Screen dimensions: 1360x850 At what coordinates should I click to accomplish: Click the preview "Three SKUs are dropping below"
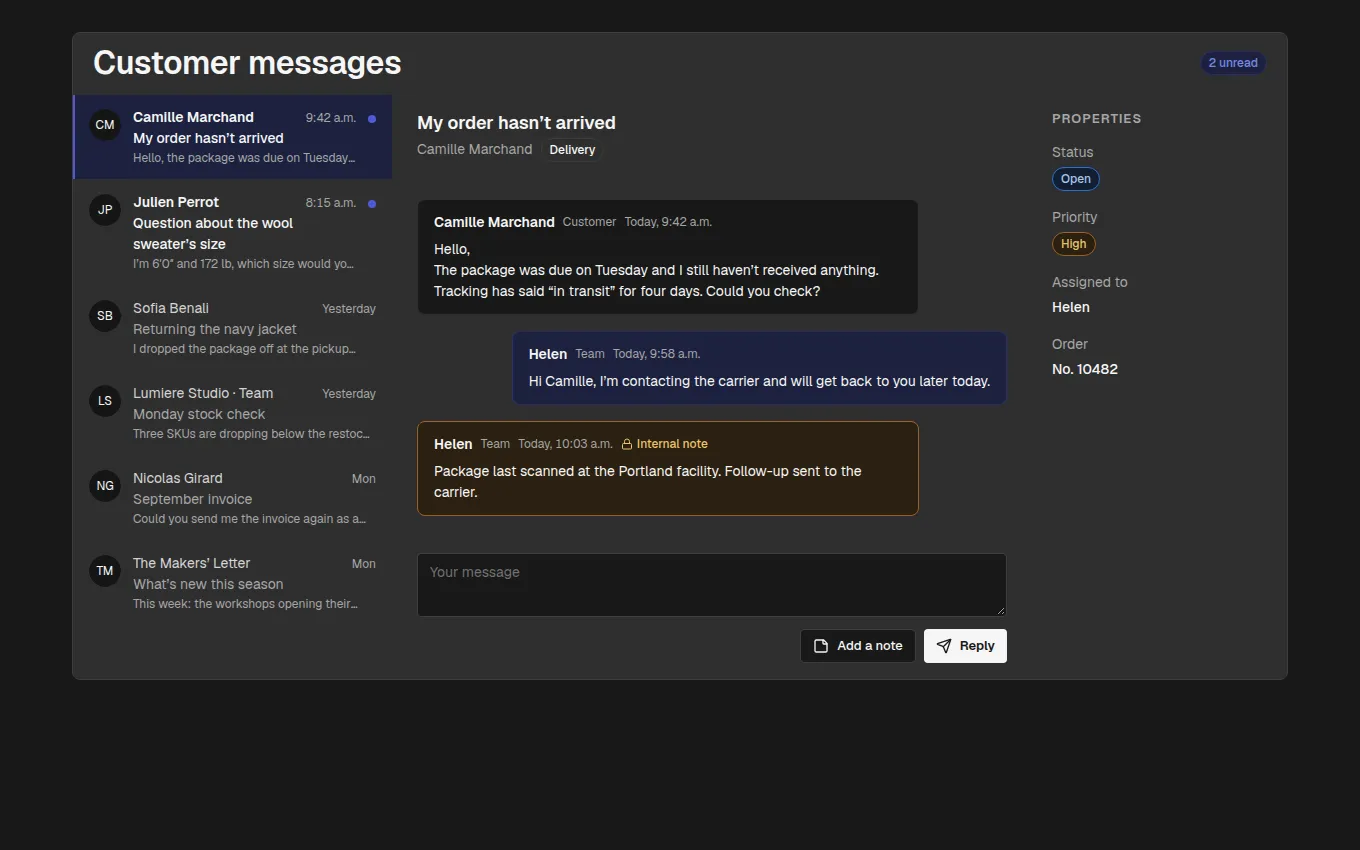(x=251, y=434)
